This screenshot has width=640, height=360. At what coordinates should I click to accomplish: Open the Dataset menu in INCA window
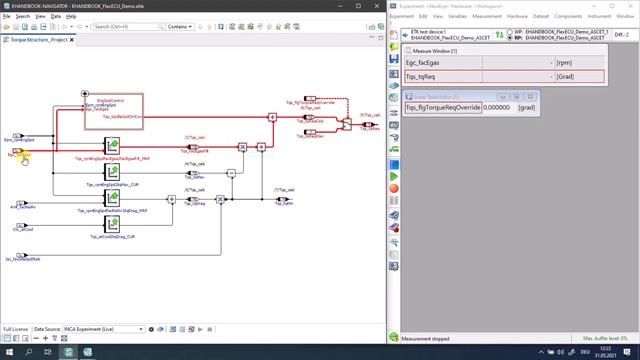(x=541, y=16)
